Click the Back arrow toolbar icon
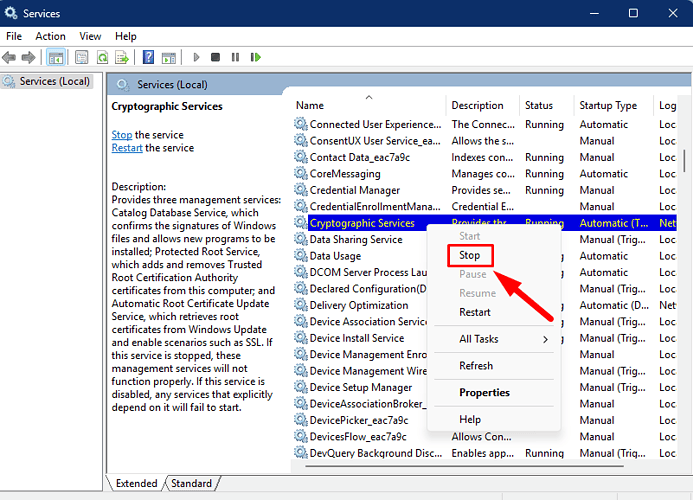The height and width of the screenshot is (500, 693). (x=9, y=57)
